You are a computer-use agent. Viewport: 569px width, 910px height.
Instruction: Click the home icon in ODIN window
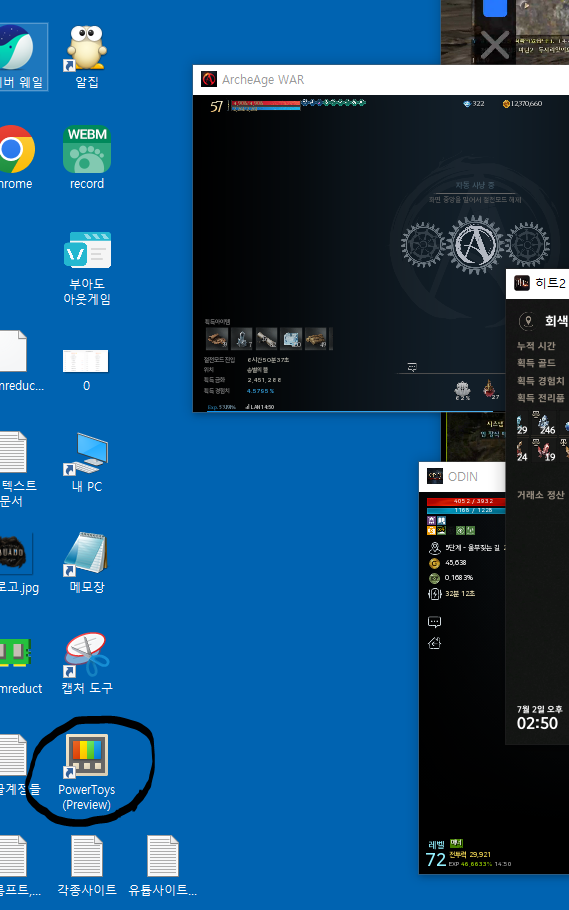pos(434,642)
